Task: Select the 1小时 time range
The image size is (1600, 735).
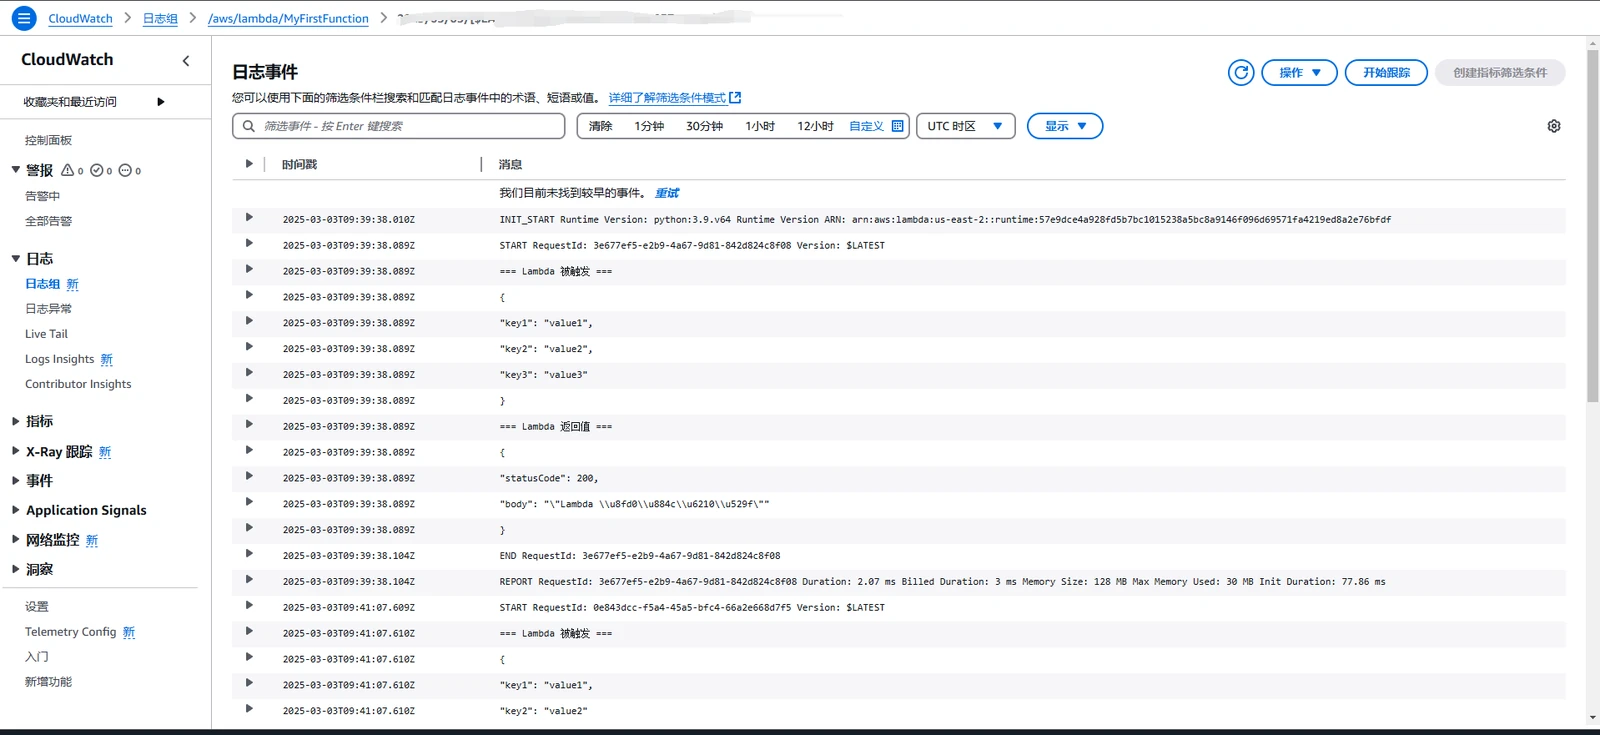Action: 760,126
